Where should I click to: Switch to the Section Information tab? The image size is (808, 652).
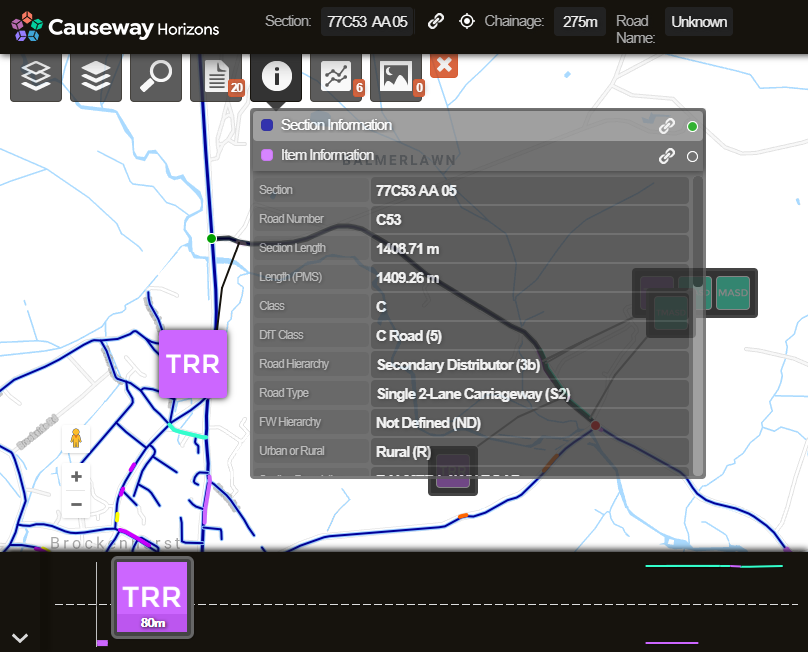pos(336,125)
